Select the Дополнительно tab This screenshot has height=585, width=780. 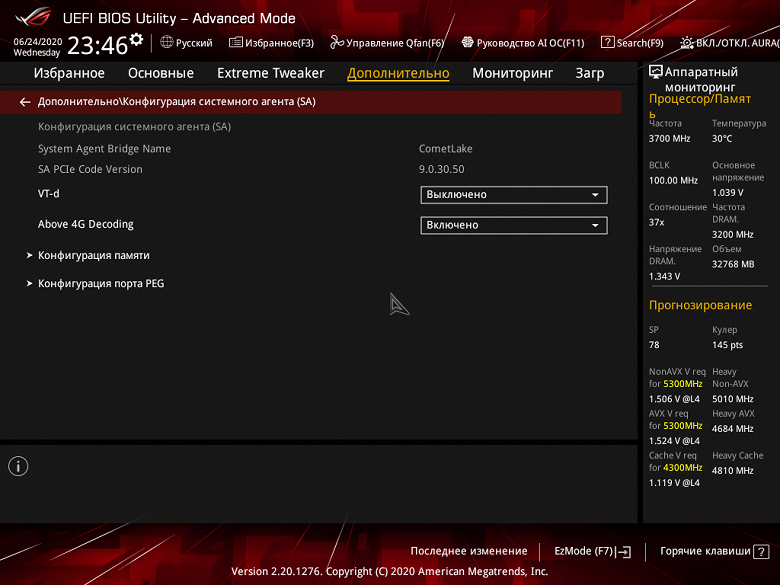[398, 73]
